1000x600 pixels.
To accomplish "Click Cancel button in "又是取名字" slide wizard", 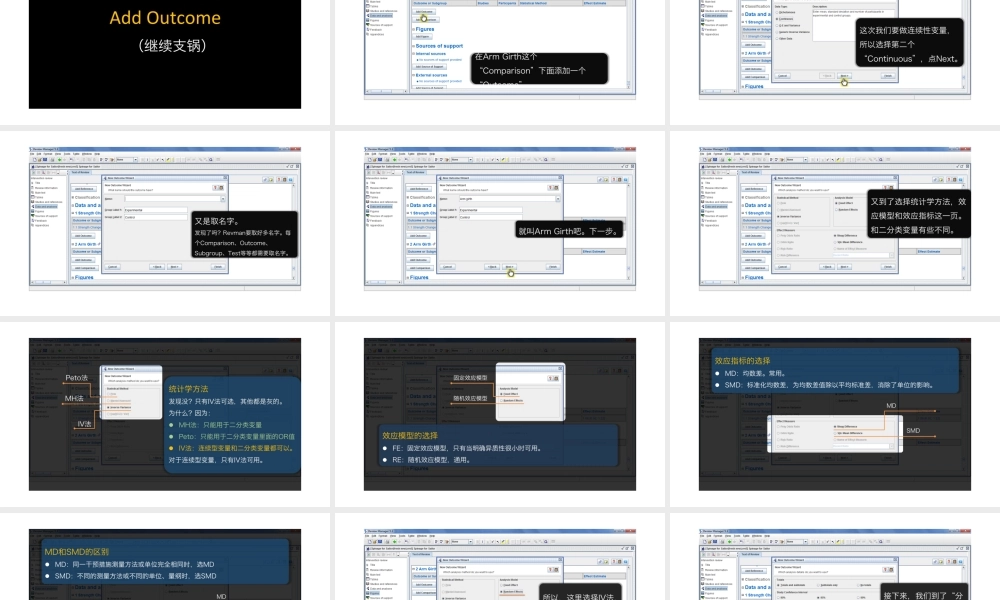I will pos(112,267).
